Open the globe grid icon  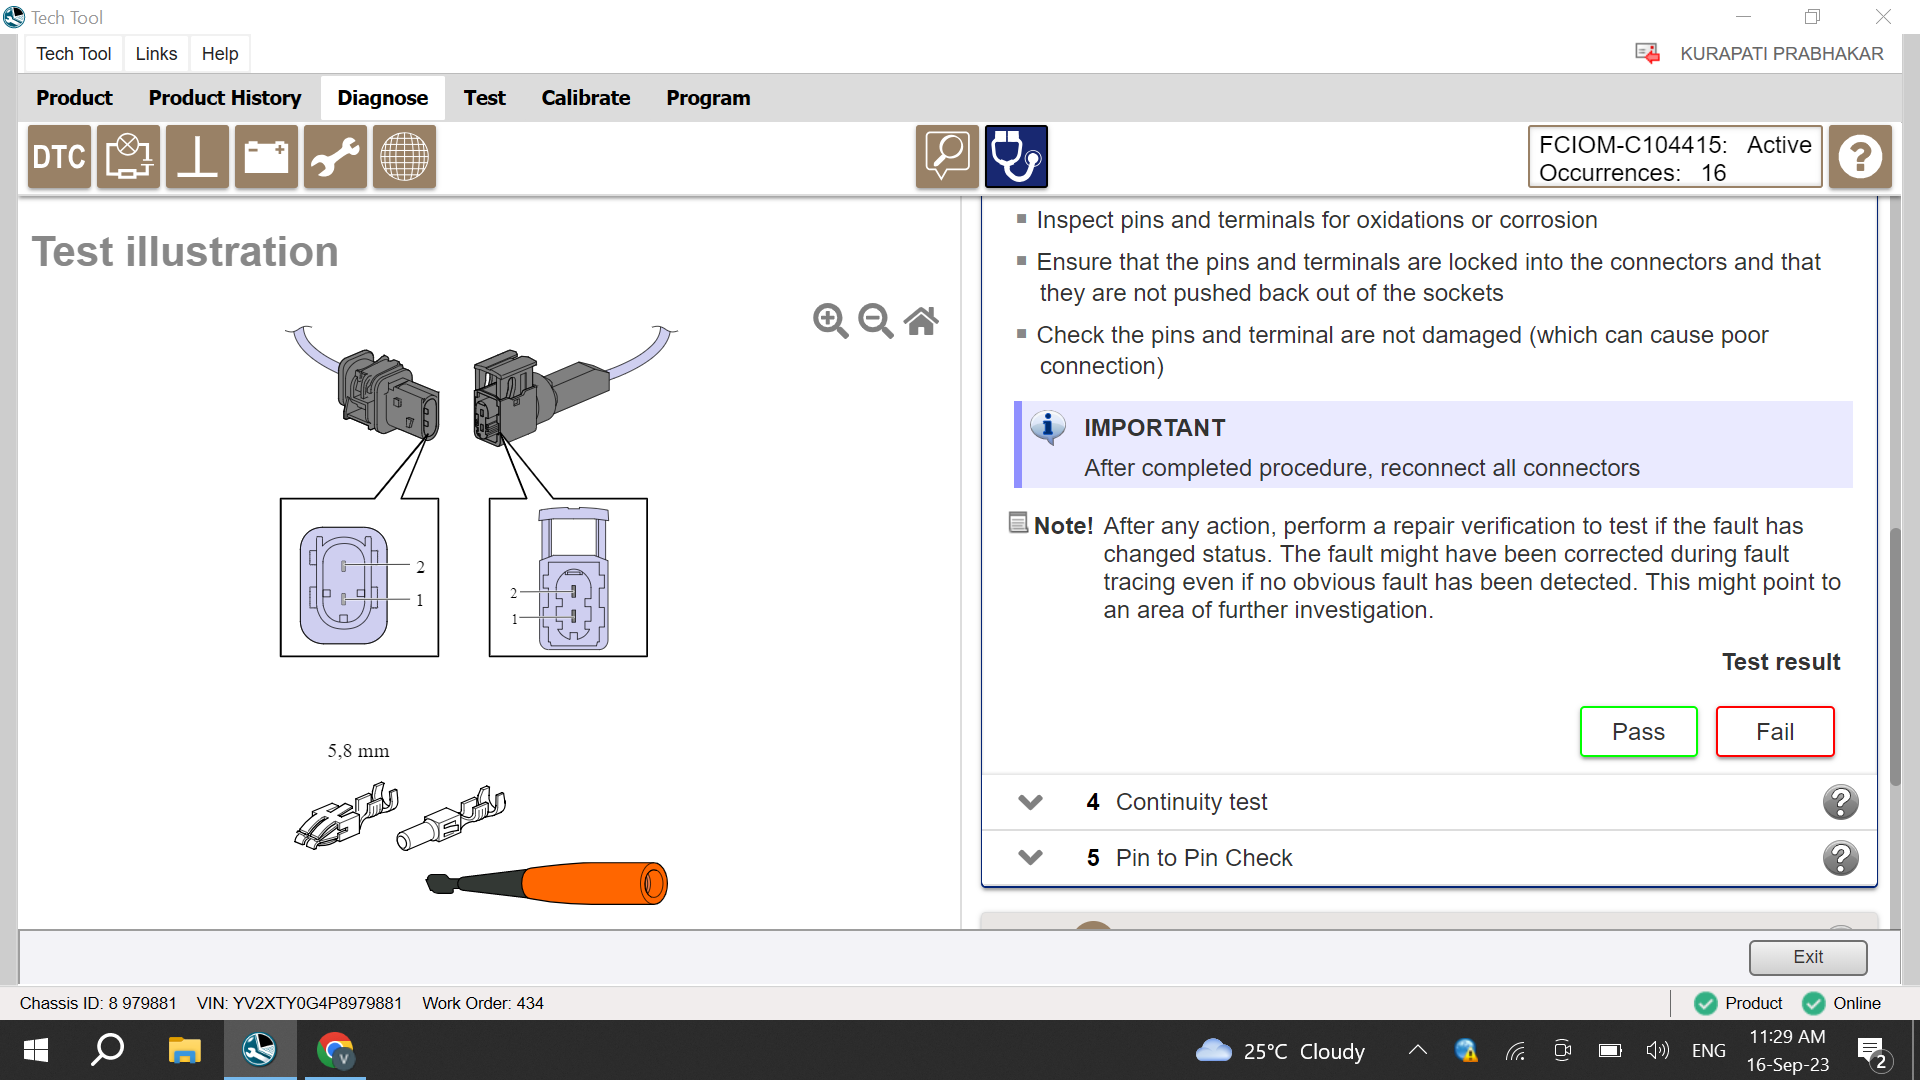click(404, 157)
